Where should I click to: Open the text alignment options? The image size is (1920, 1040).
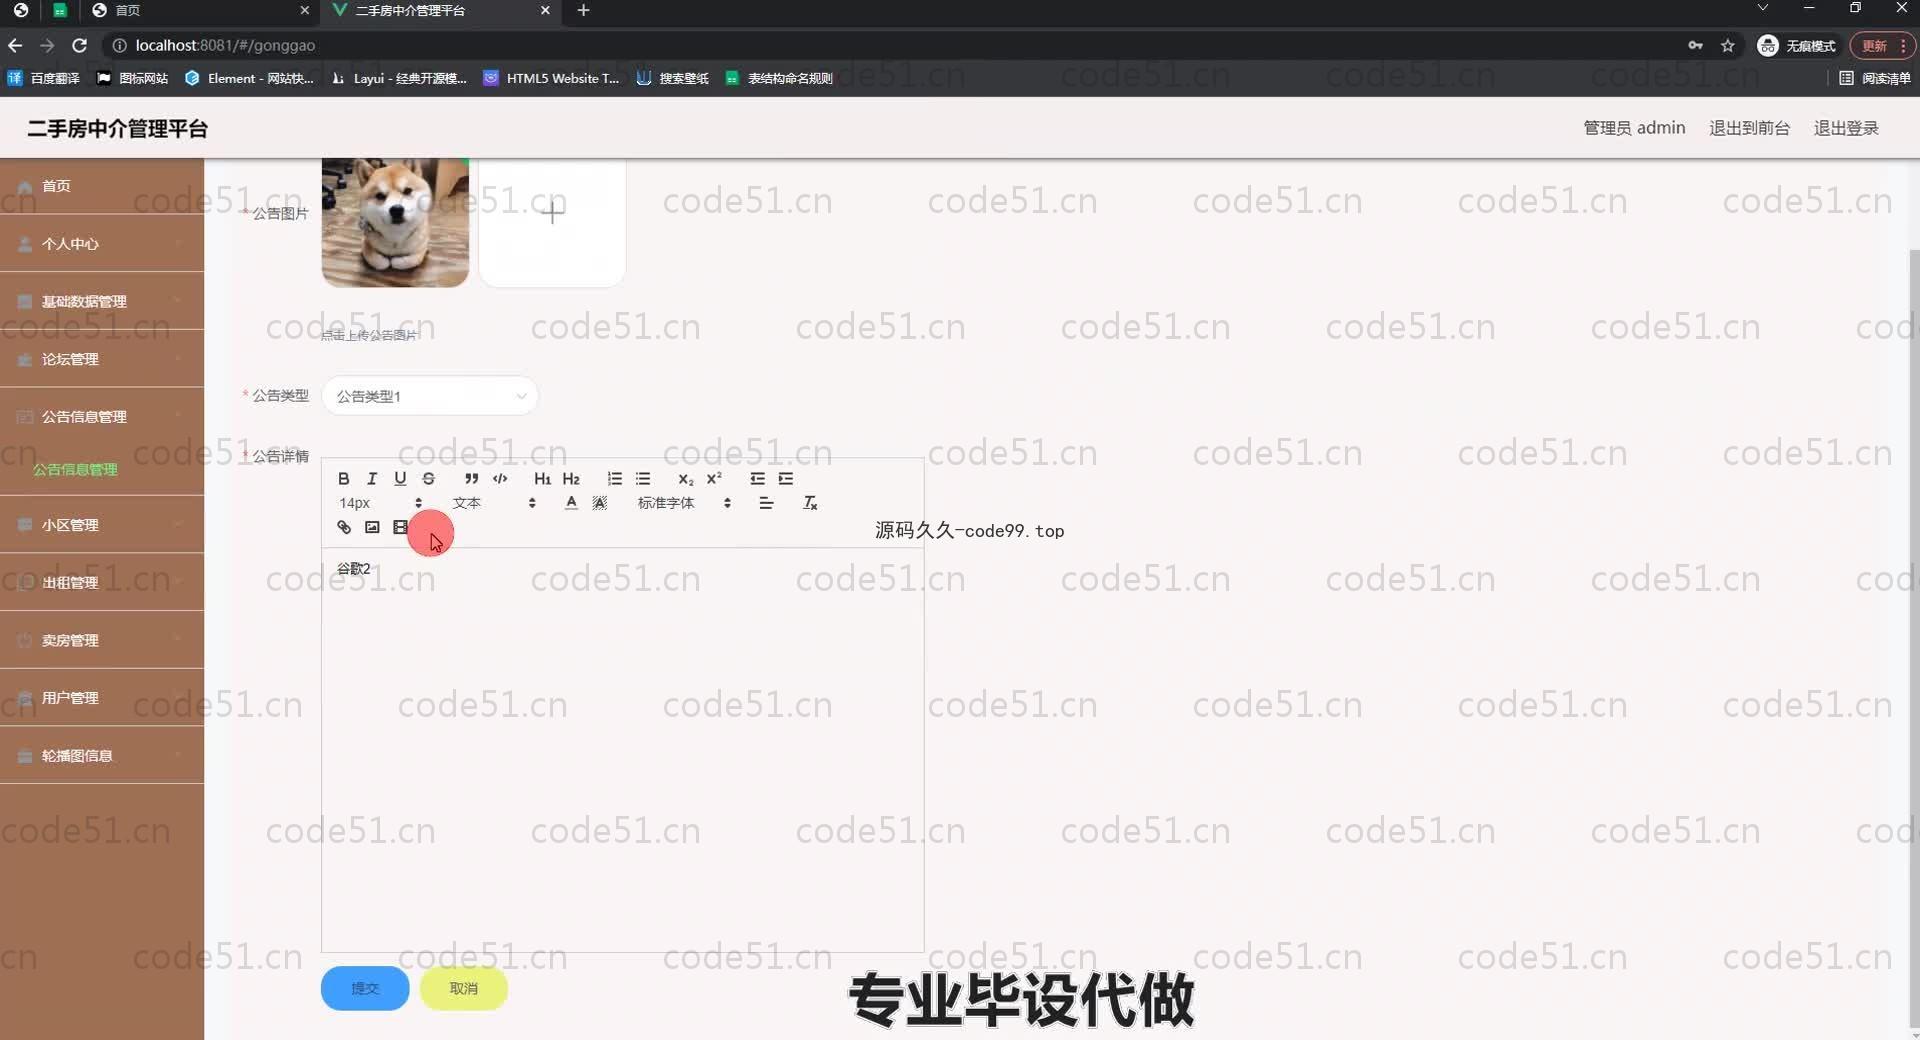(766, 503)
